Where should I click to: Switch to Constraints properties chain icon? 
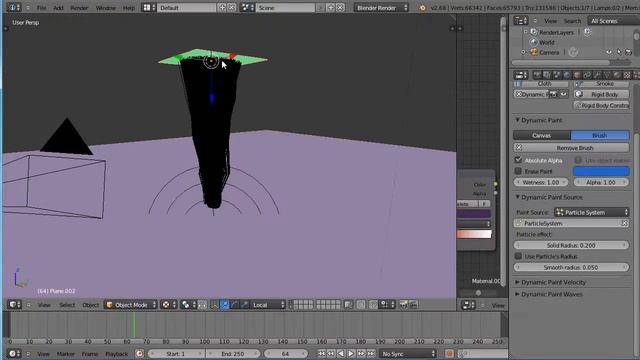(x=587, y=75)
